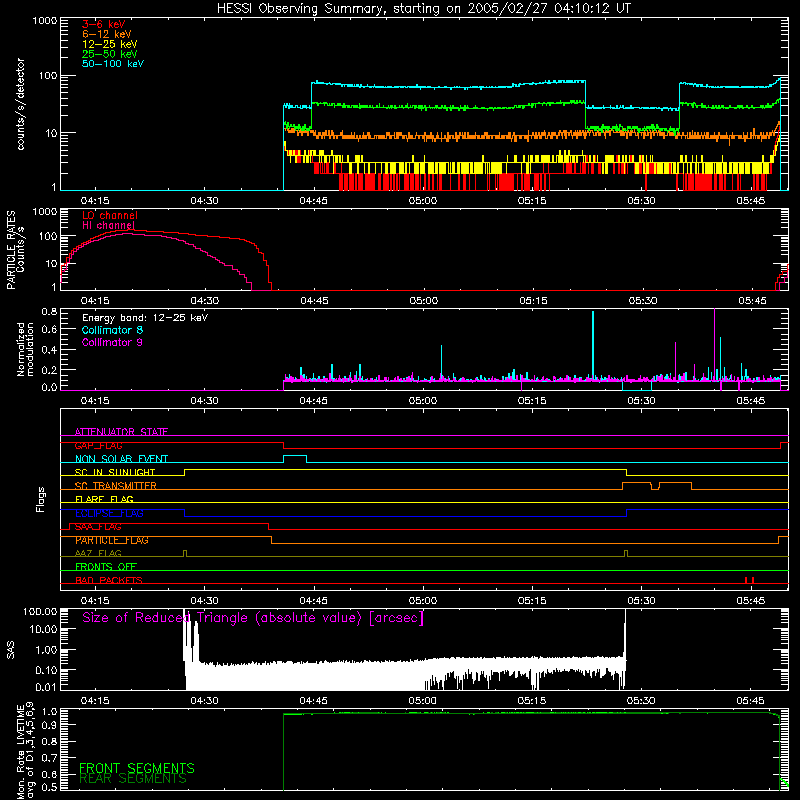Click the SAS axis label
The height and width of the screenshot is (800, 800).
(11, 650)
